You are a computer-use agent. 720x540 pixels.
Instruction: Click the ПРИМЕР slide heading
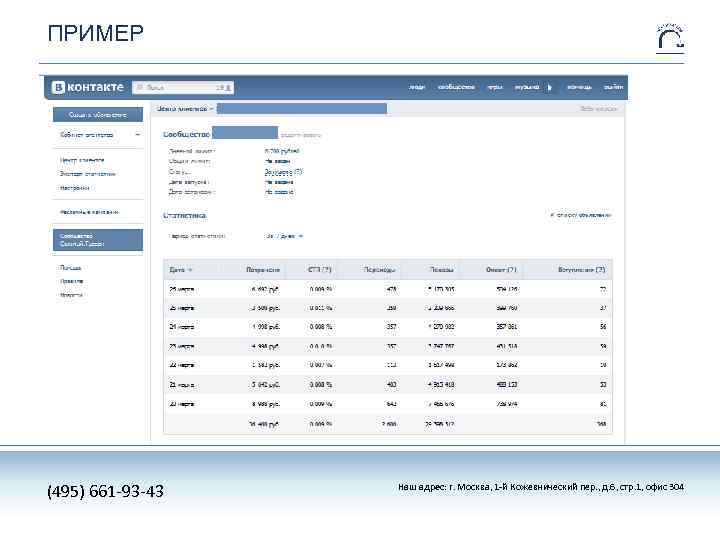pyautogui.click(x=96, y=33)
